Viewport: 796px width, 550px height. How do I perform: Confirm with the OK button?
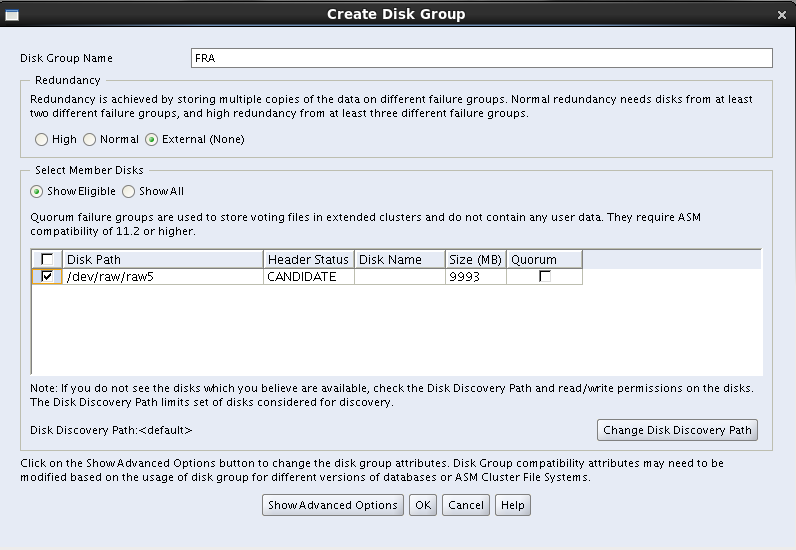click(x=423, y=505)
